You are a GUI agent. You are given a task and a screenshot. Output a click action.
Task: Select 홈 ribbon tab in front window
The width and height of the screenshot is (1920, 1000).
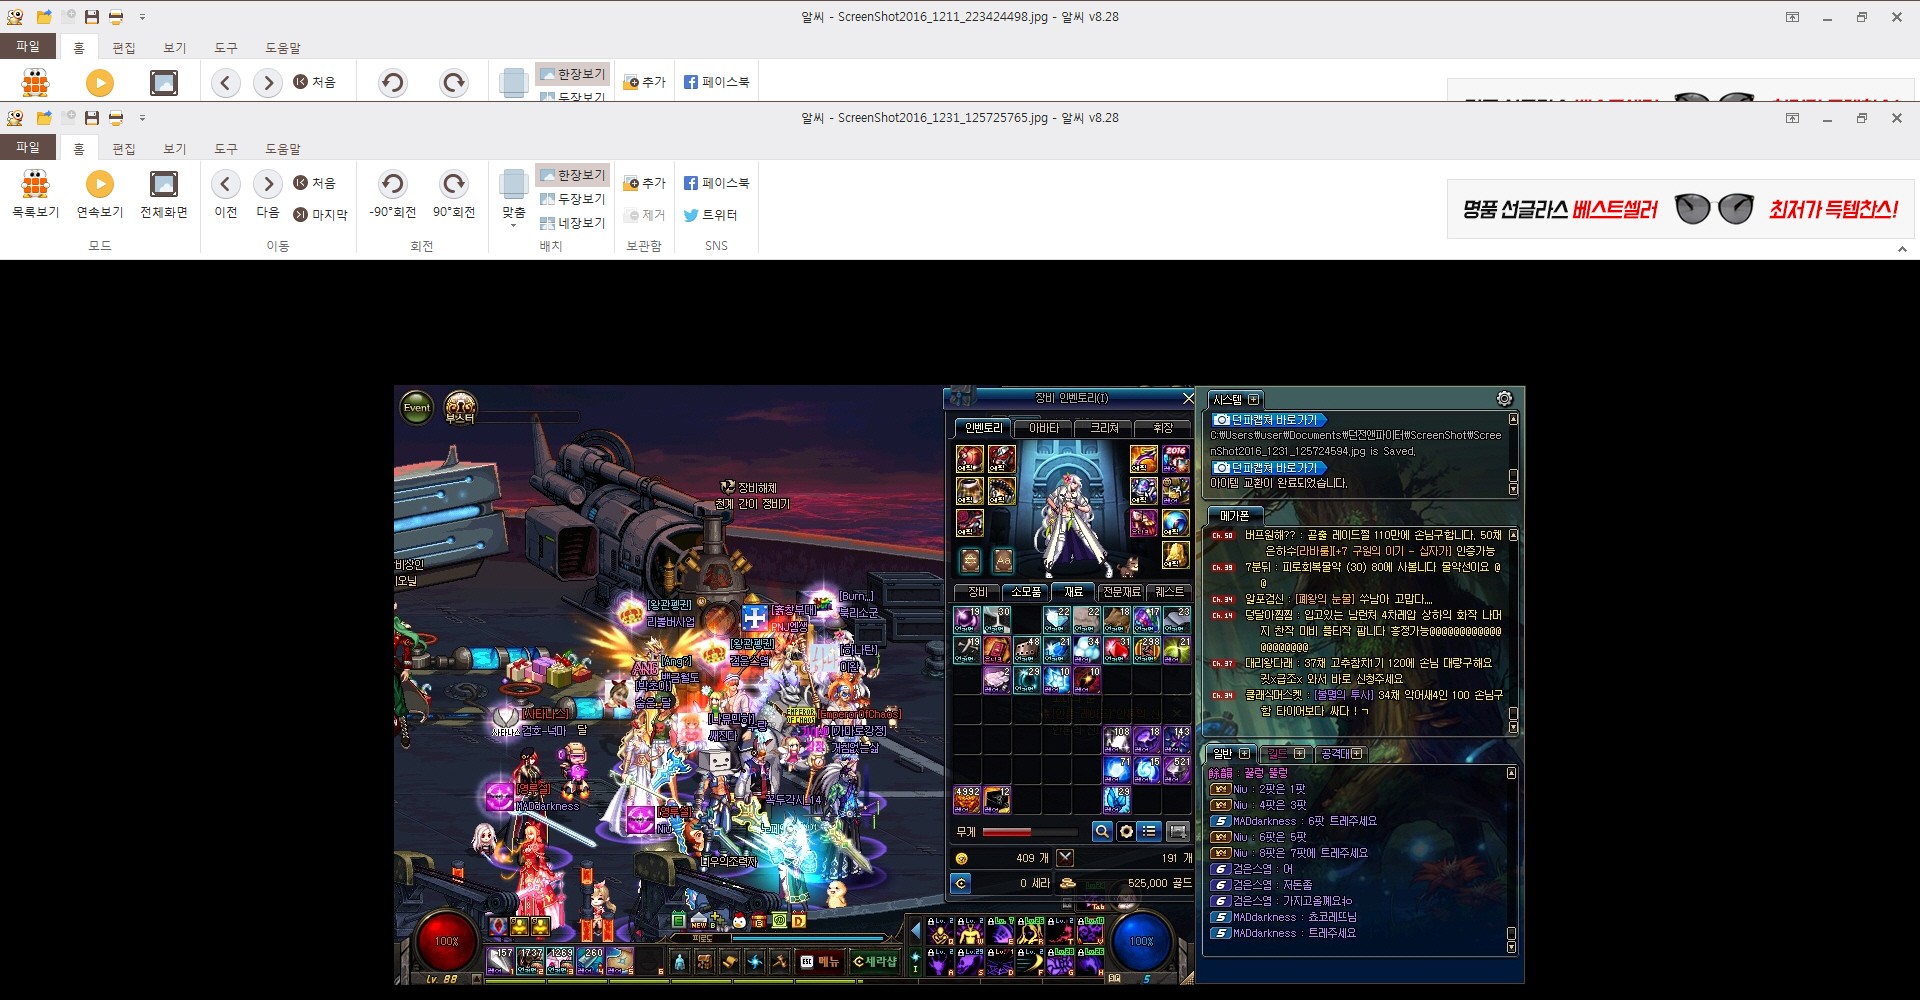[x=79, y=148]
